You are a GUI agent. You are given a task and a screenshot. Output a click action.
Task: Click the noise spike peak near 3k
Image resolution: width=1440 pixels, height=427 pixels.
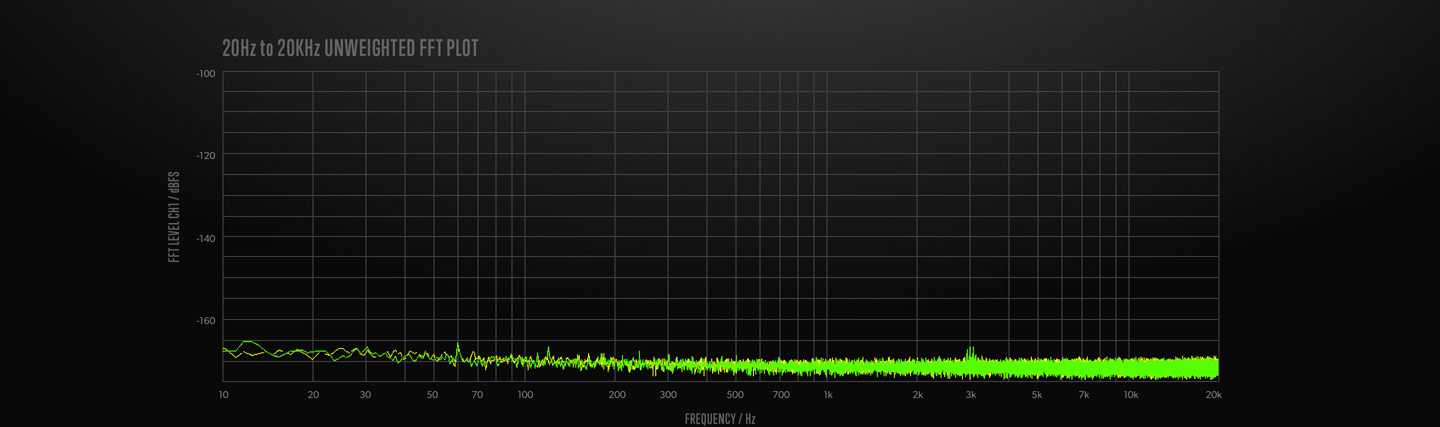point(971,347)
